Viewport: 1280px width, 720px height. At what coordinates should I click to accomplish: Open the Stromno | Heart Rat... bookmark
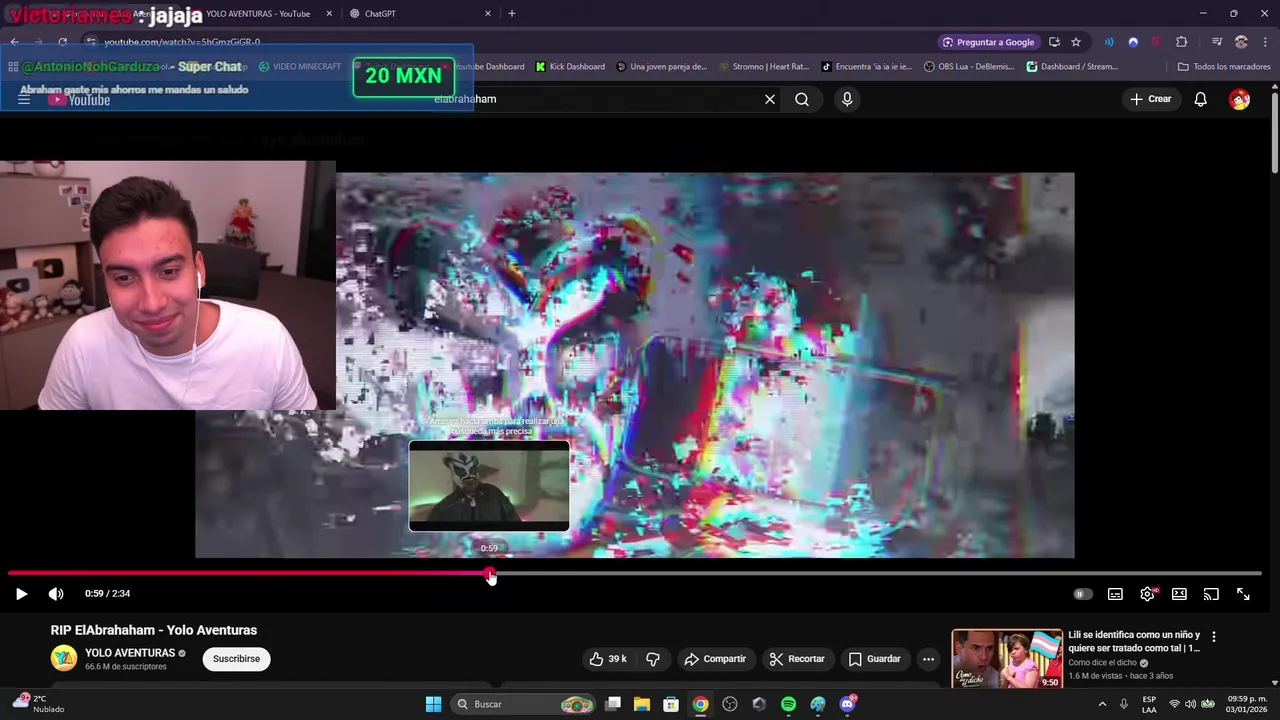(763, 67)
